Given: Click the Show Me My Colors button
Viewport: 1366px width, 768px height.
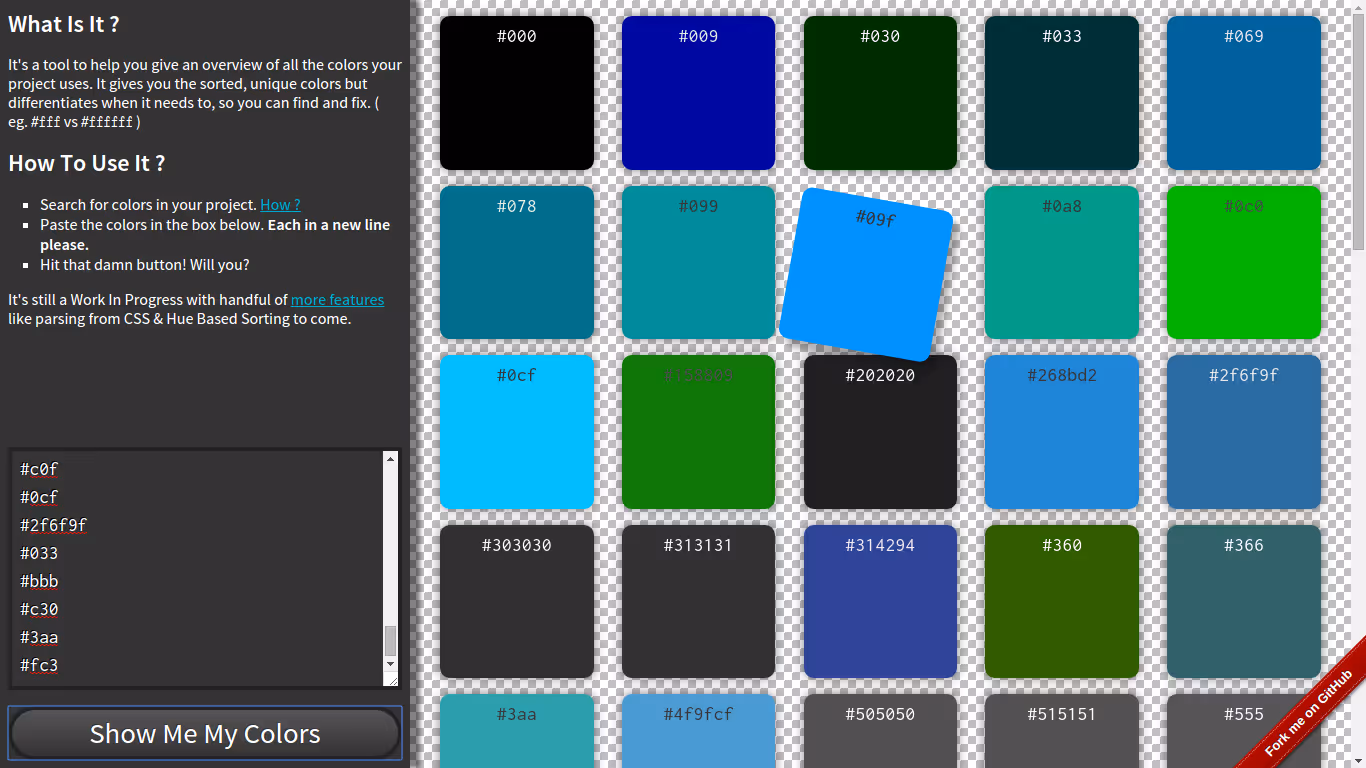Looking at the screenshot, I should [x=205, y=734].
